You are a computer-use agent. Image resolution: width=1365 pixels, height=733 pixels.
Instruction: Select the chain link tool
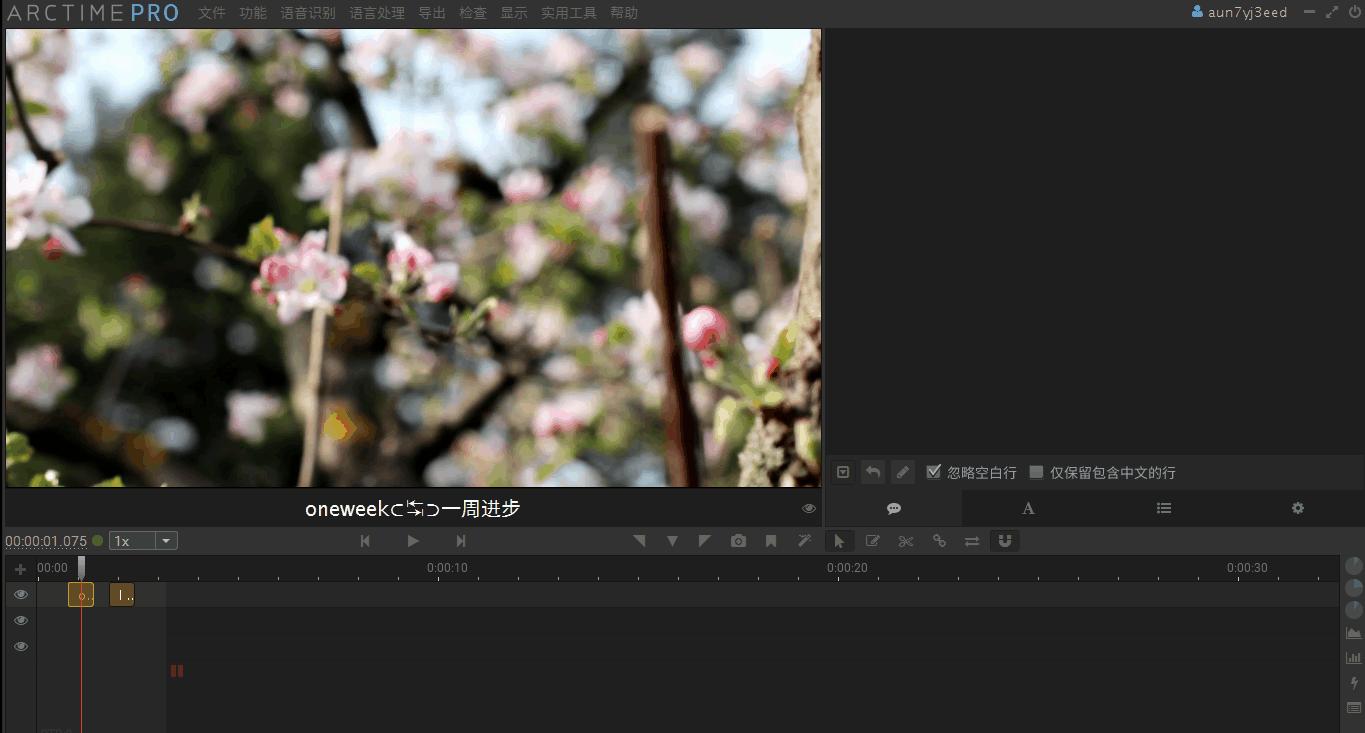939,541
